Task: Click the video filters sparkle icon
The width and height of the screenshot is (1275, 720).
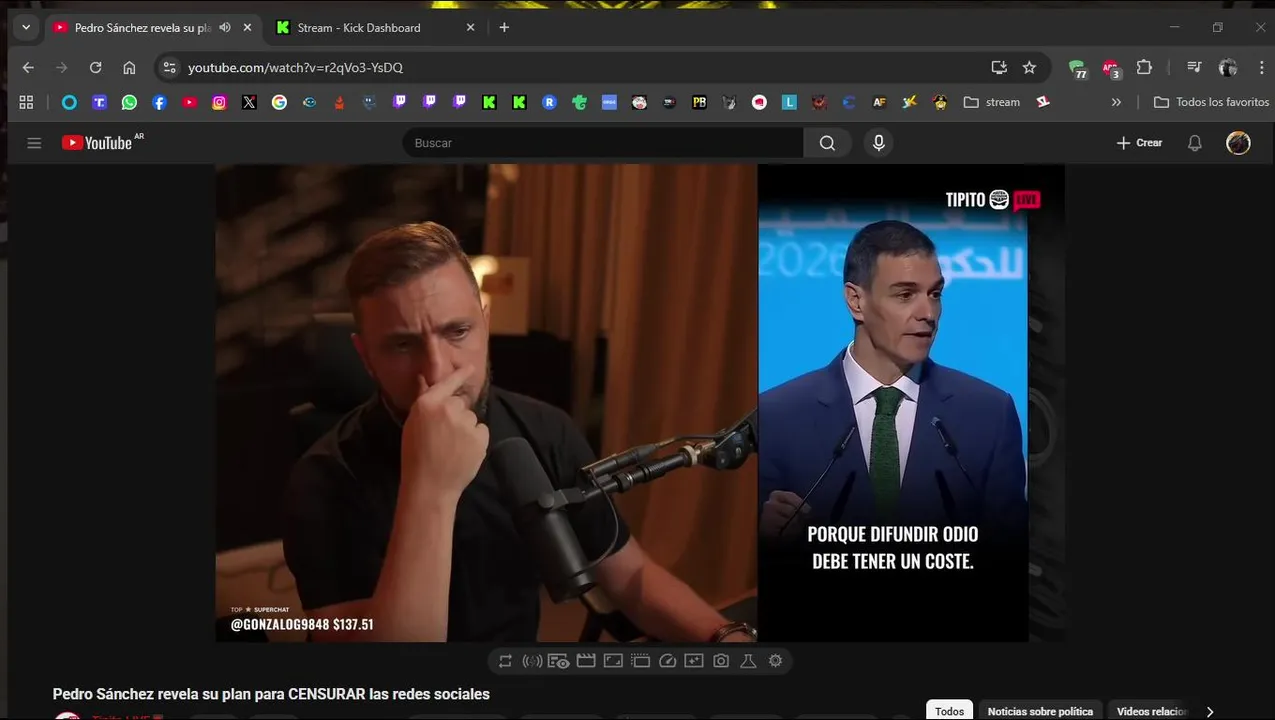Action: [694, 661]
